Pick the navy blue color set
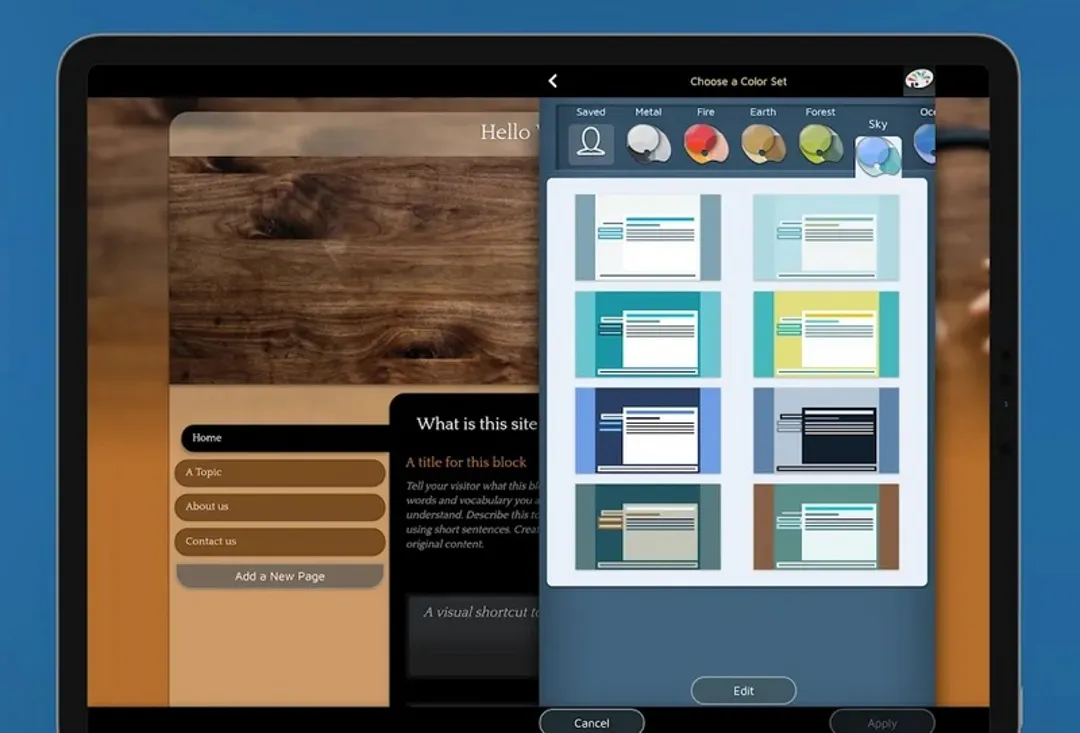Viewport: 1080px width, 733px height. coord(648,430)
